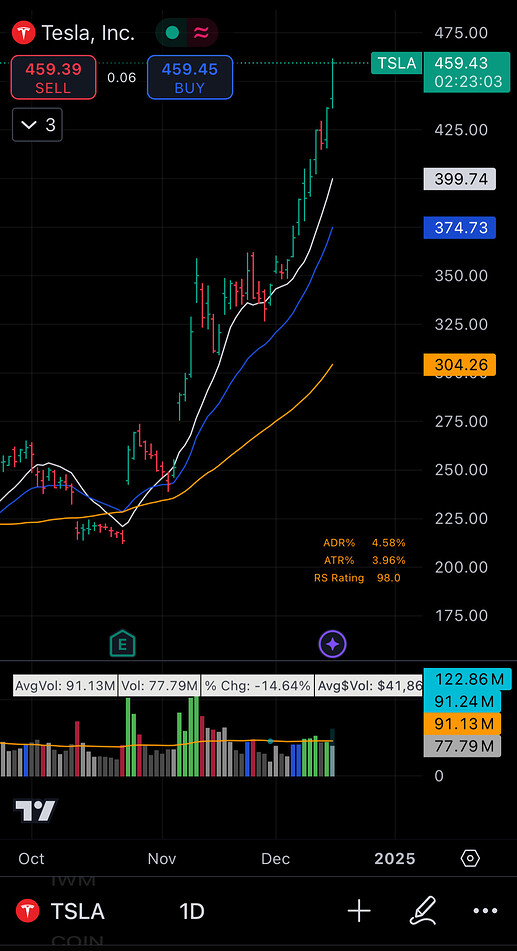The width and height of the screenshot is (517, 951).
Task: Expand the collapsed indicators list showing 3
Action: point(37,125)
